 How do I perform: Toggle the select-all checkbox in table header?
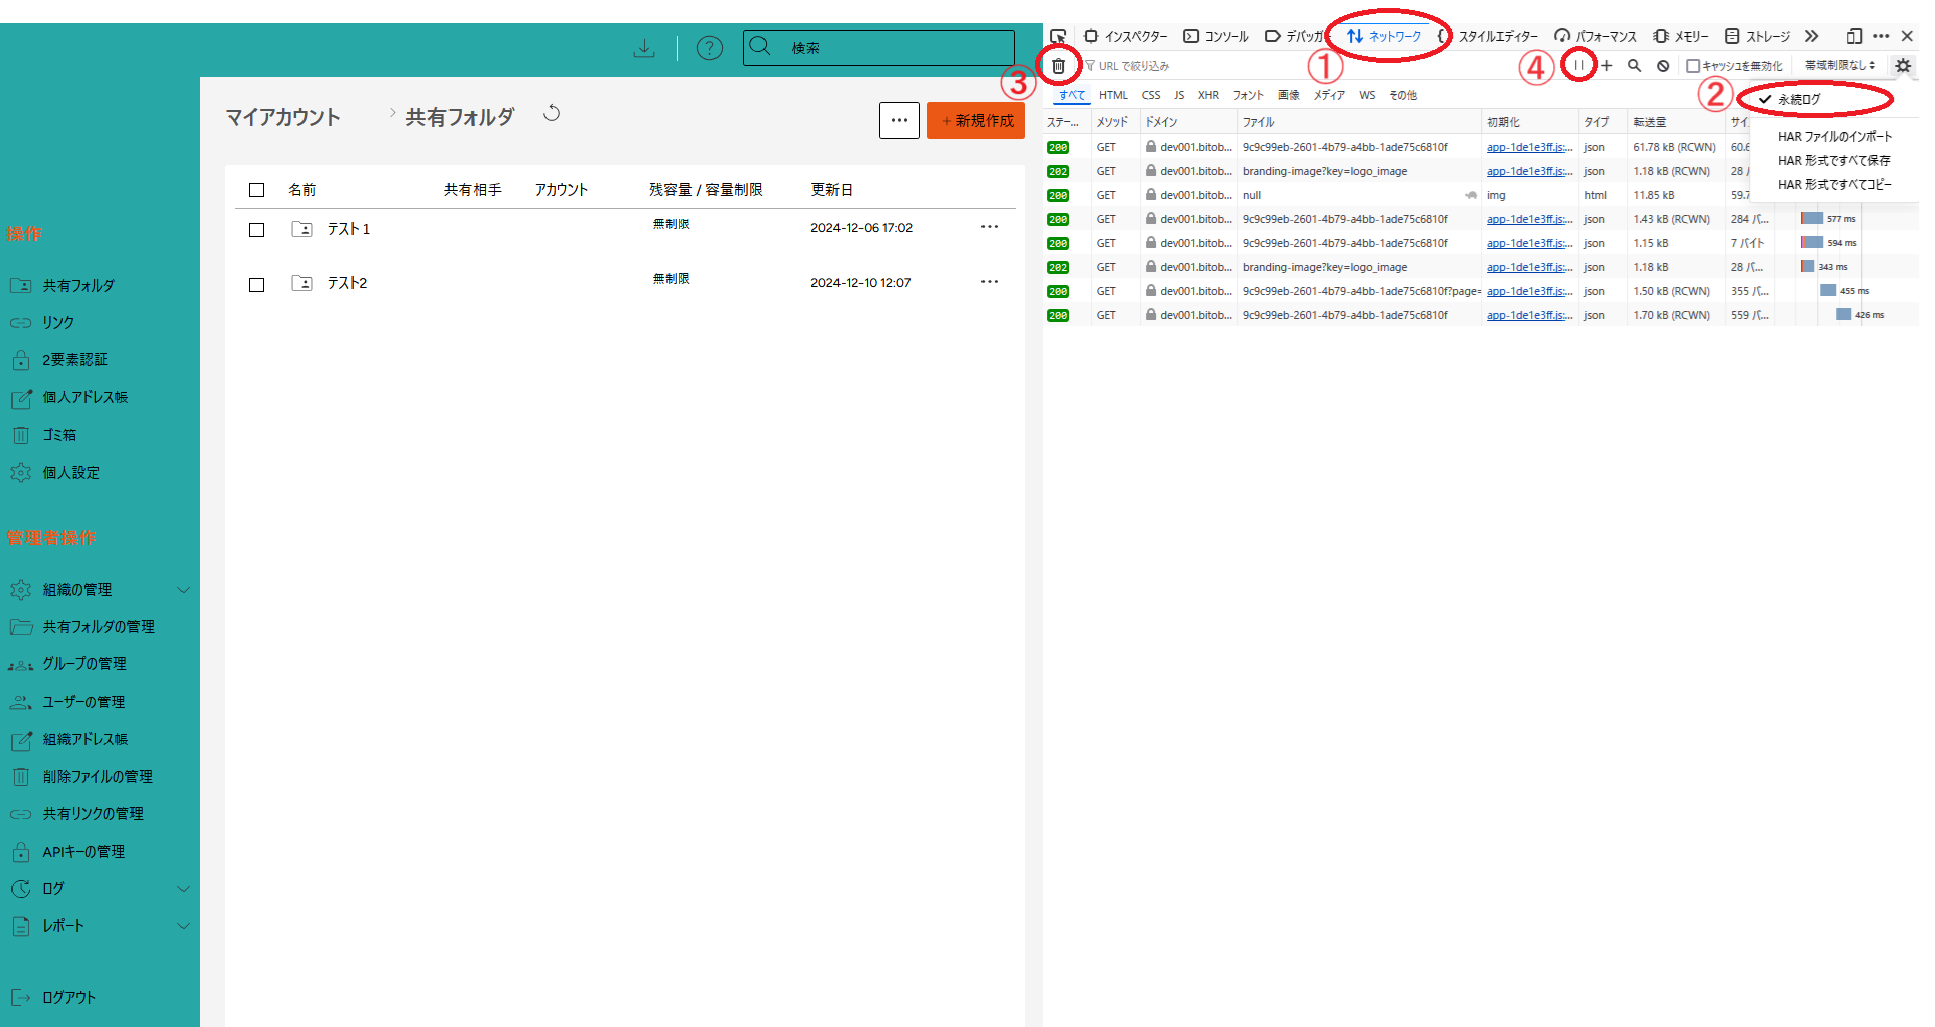click(x=257, y=190)
